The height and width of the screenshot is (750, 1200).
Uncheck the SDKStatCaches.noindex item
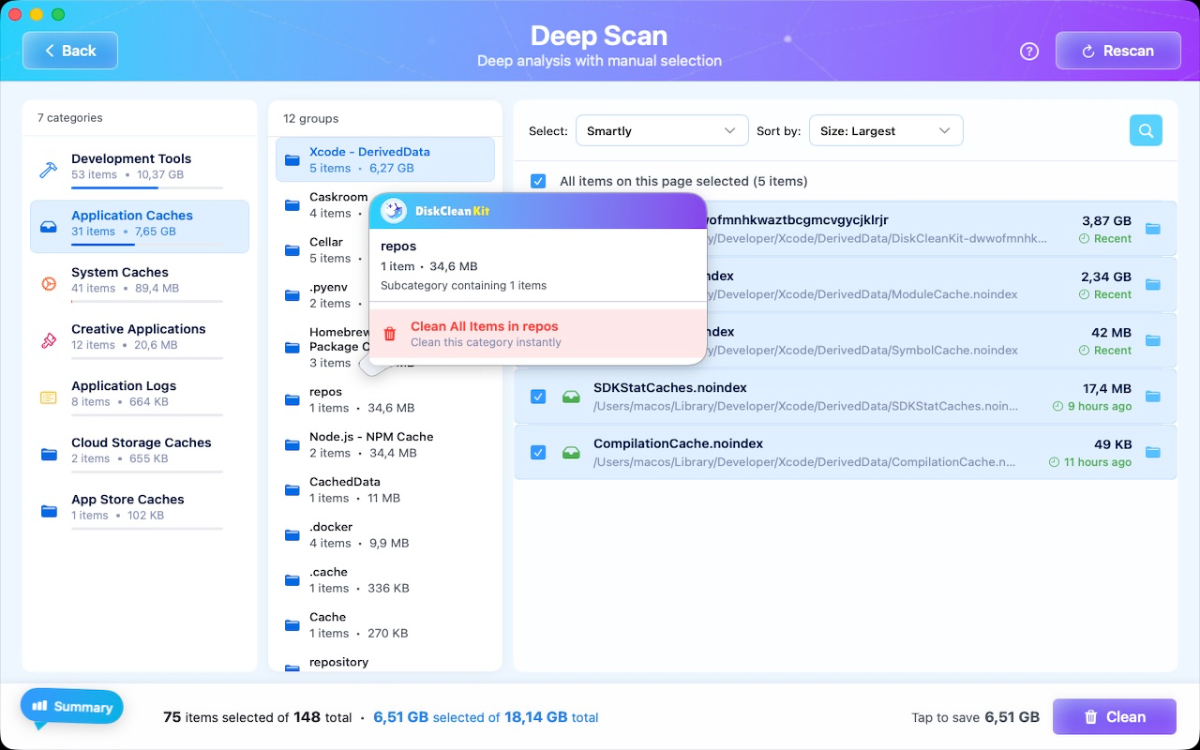click(x=538, y=395)
